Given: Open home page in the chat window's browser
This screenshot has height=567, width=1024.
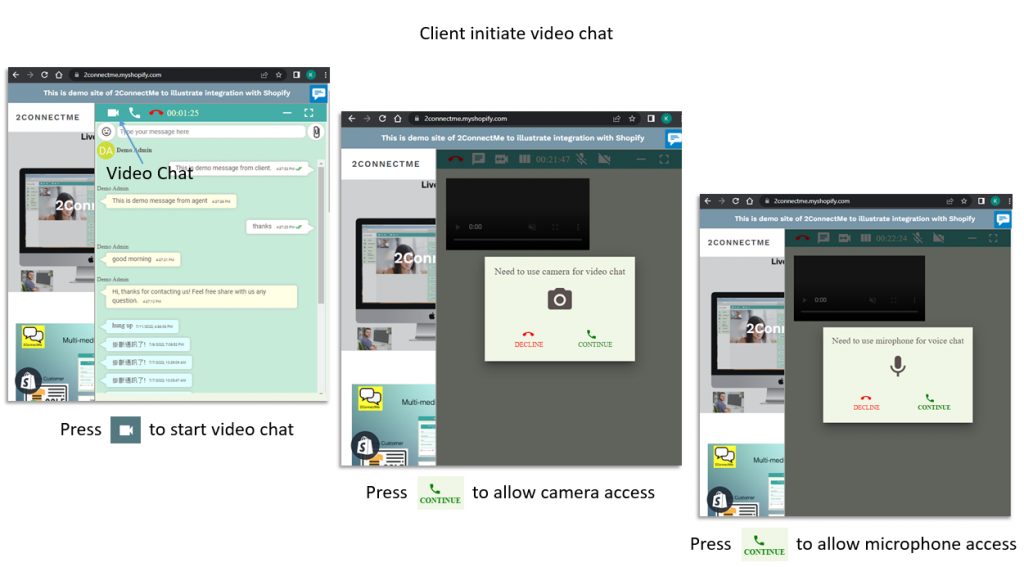Looking at the screenshot, I should 59,74.
